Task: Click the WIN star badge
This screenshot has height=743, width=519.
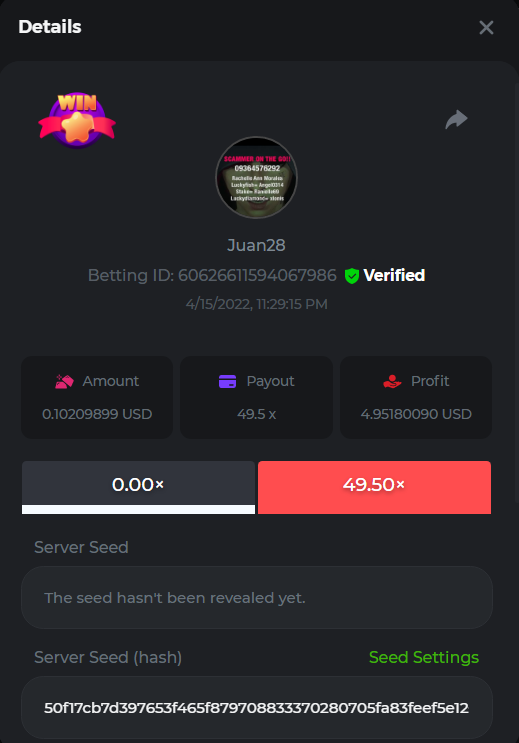Action: click(77, 120)
